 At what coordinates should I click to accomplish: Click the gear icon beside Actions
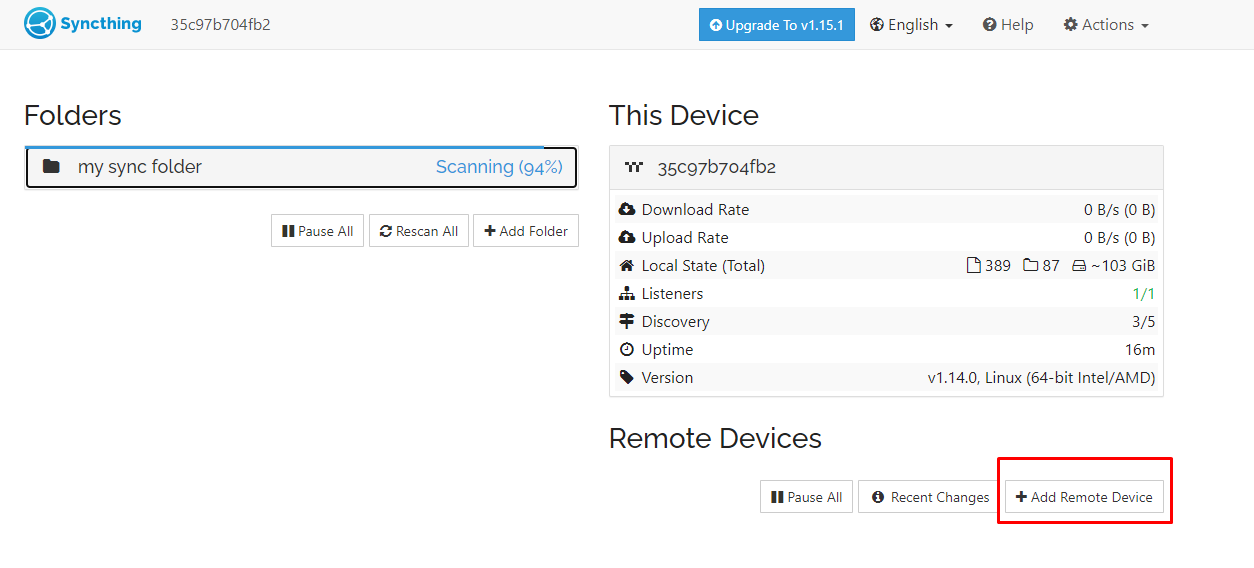click(x=1070, y=25)
